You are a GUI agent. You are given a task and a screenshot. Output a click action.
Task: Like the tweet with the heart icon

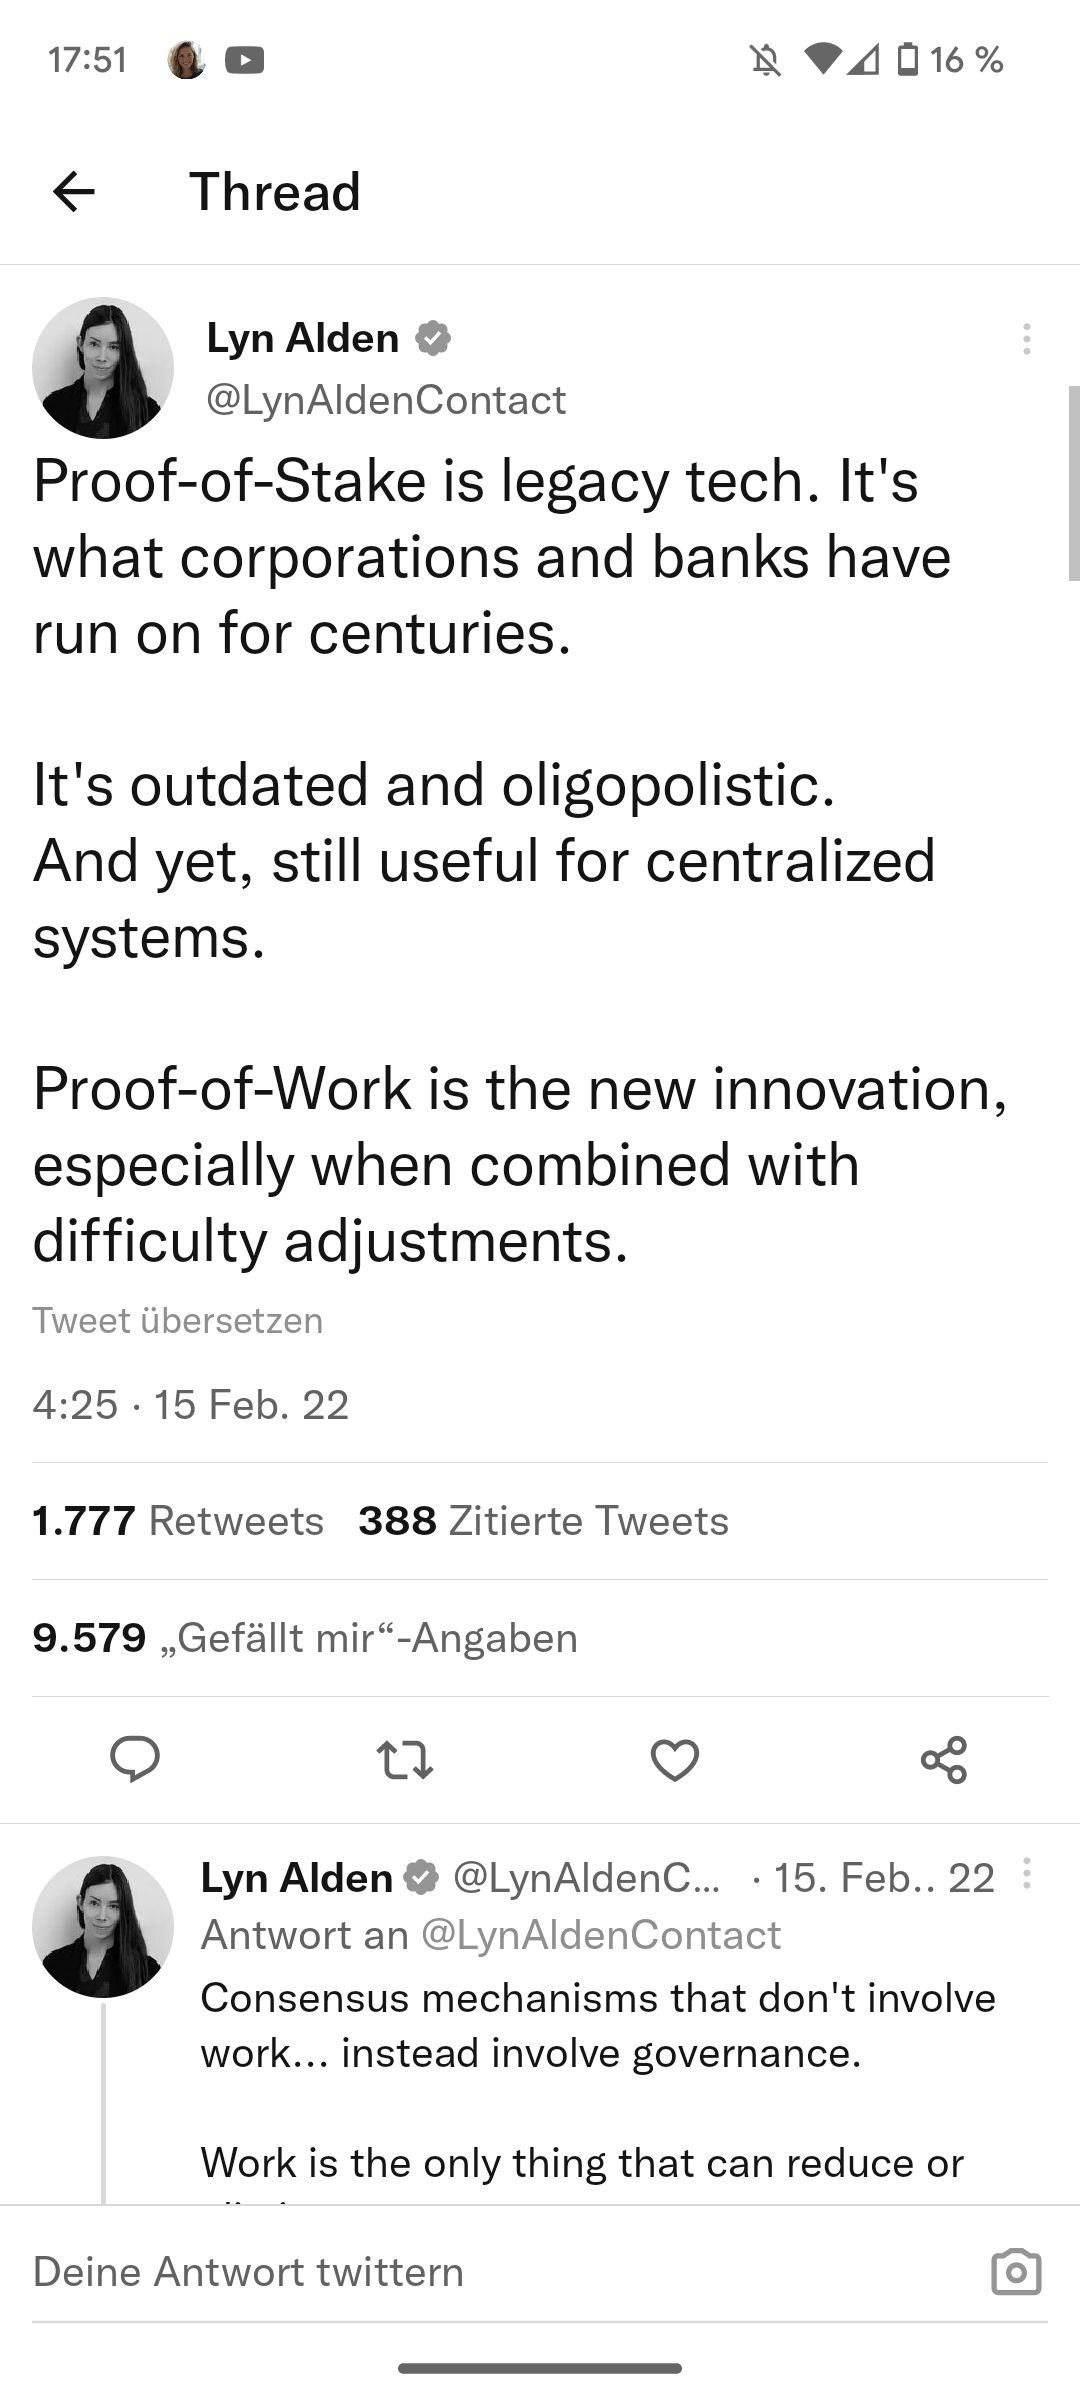point(674,1760)
